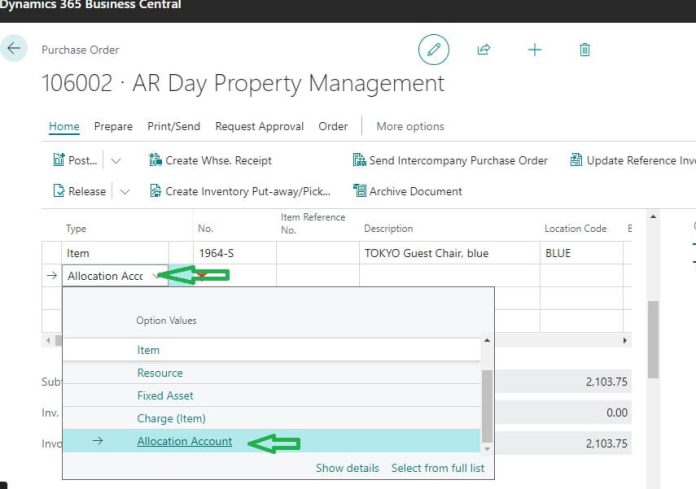Open More options menu
The height and width of the screenshot is (489, 696).
[x=410, y=126]
